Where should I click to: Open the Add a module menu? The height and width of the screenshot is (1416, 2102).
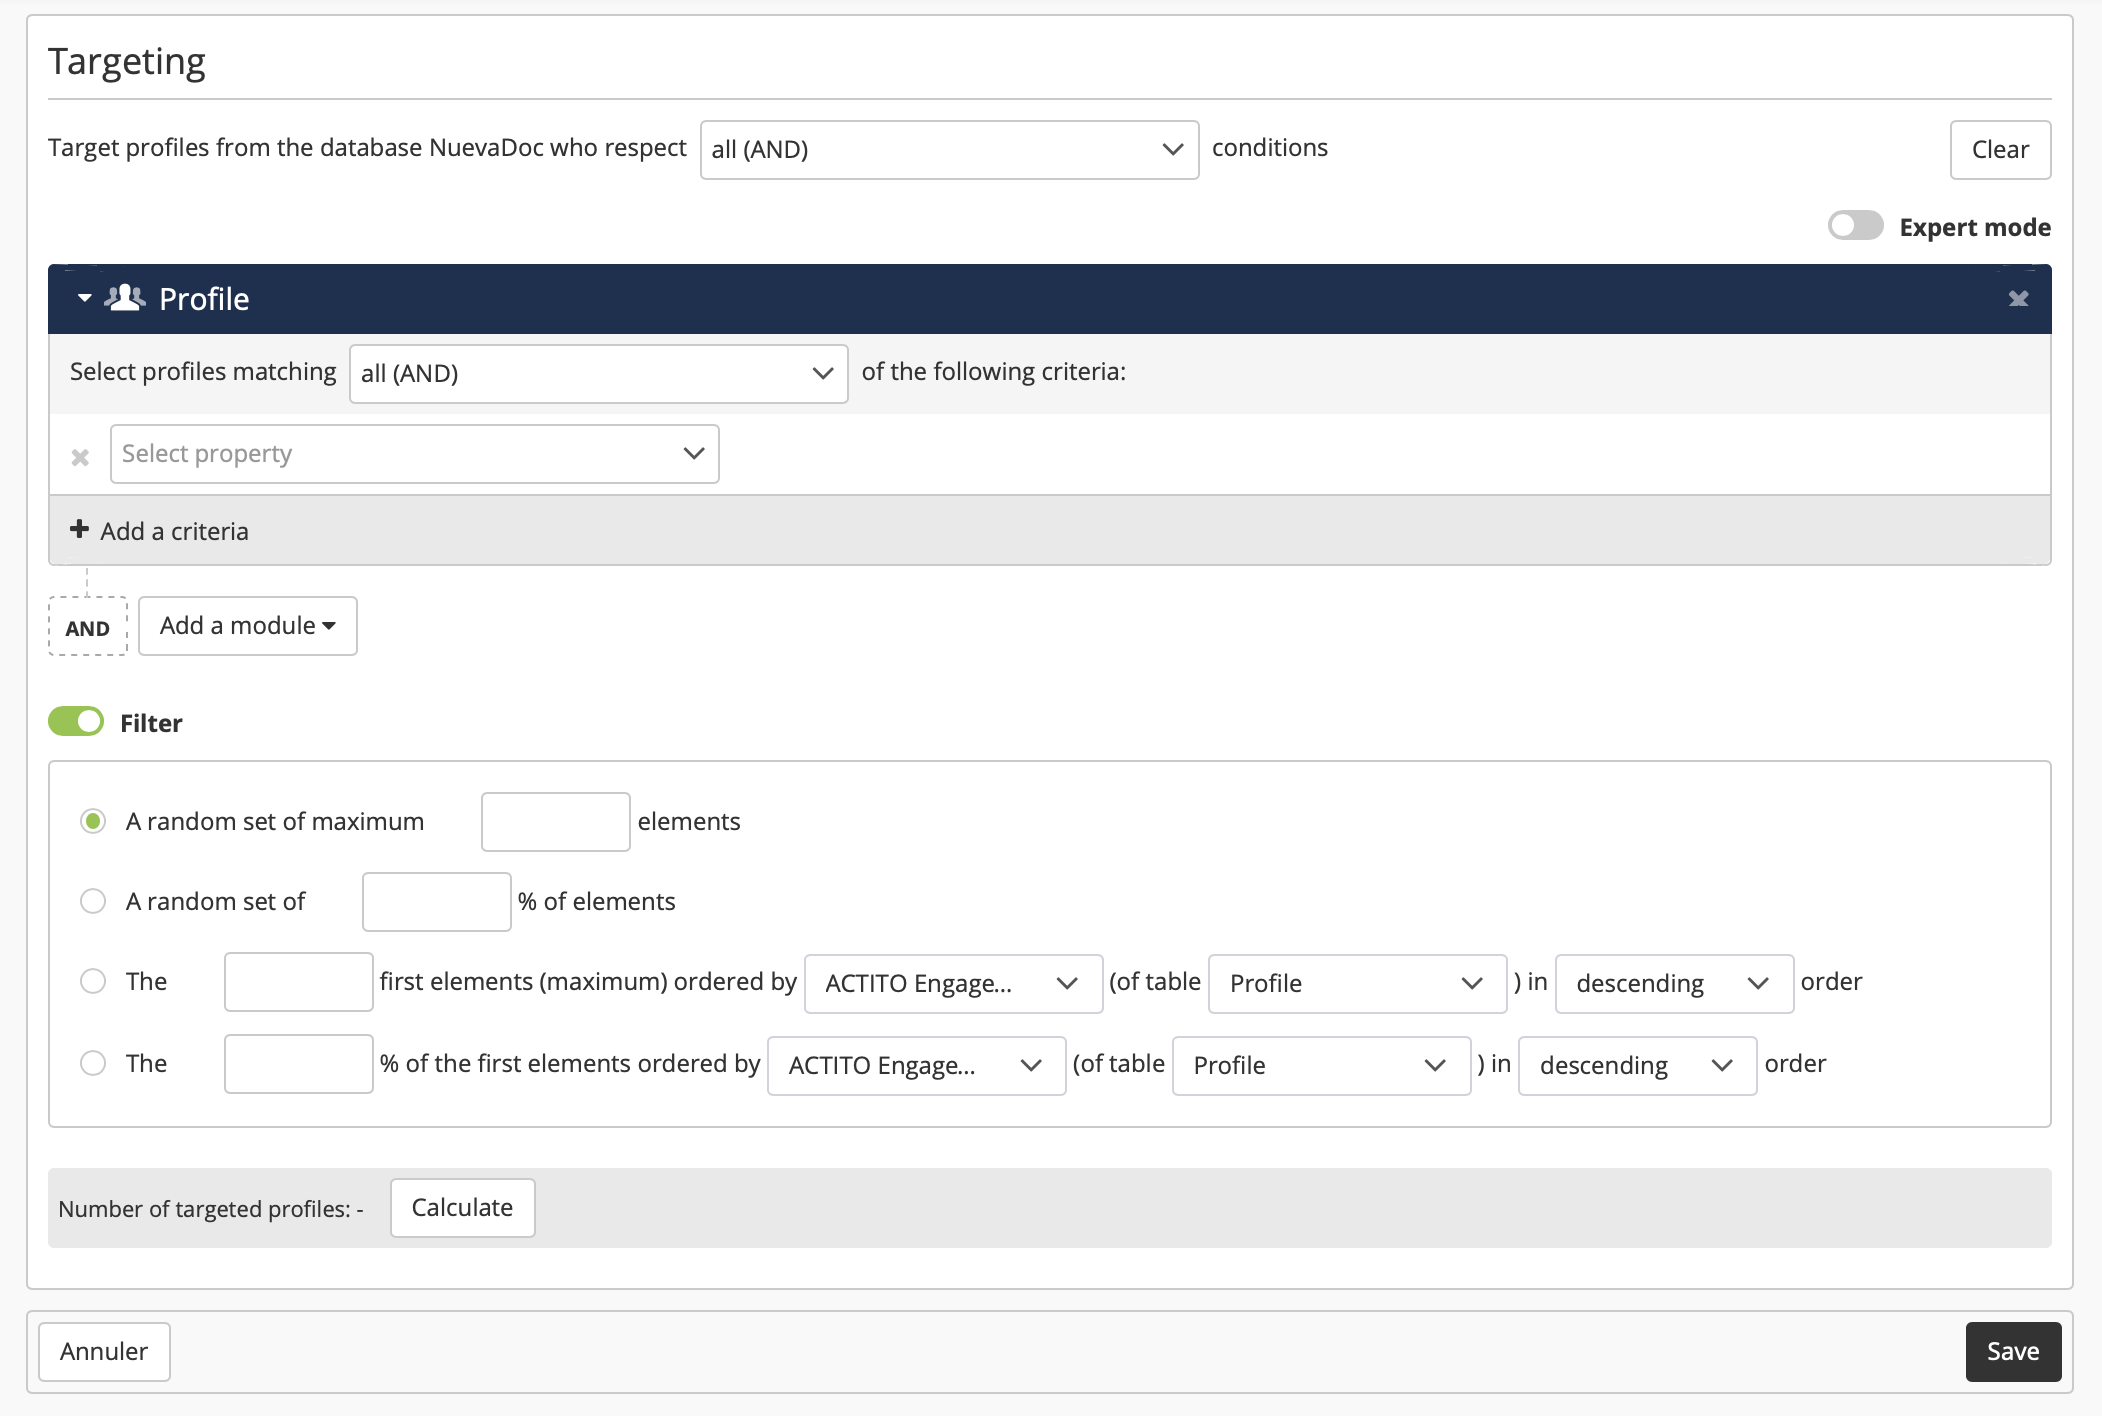tap(247, 626)
